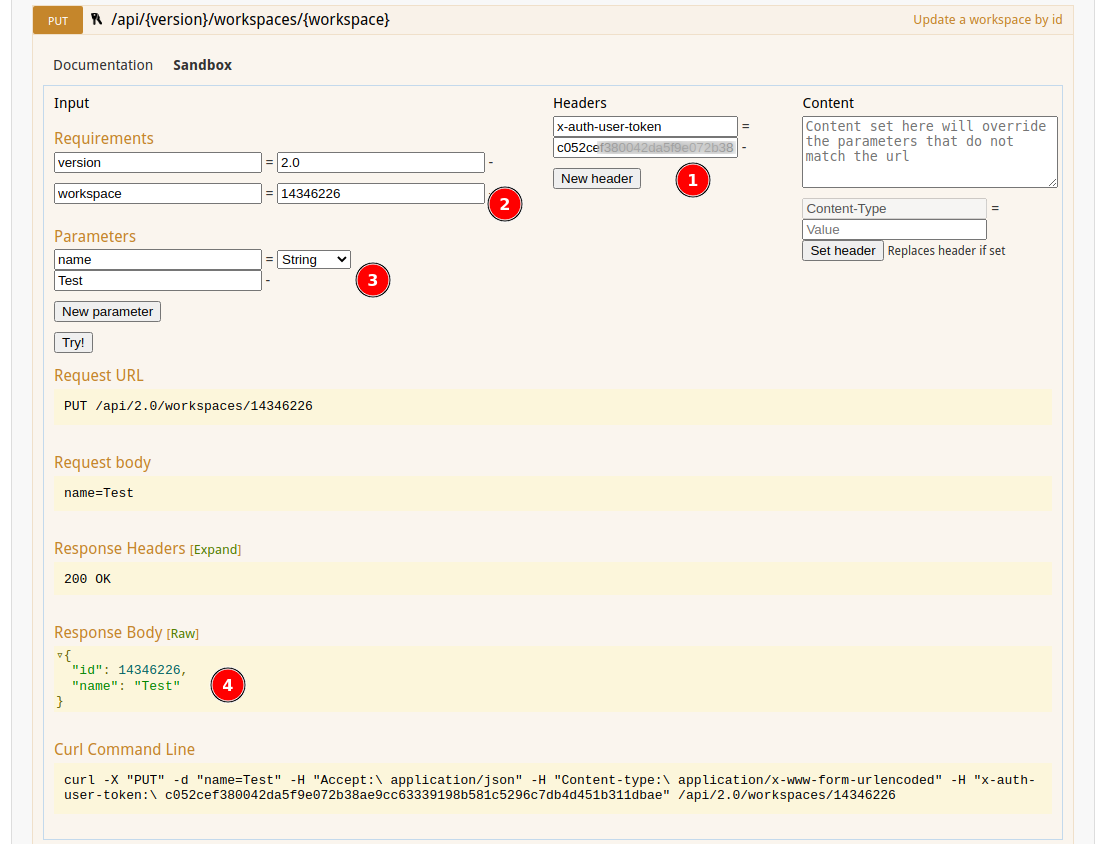This screenshot has height=844, width=1104.
Task: Click the 200 OK response status
Action: 87,579
